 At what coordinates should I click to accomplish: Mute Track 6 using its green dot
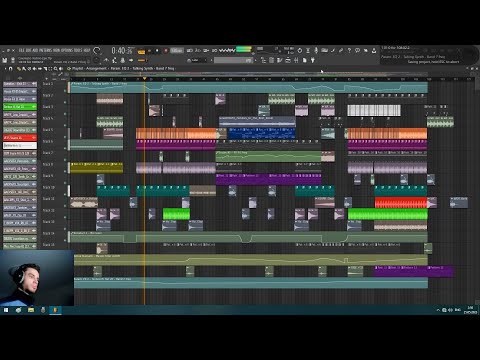tap(65, 148)
